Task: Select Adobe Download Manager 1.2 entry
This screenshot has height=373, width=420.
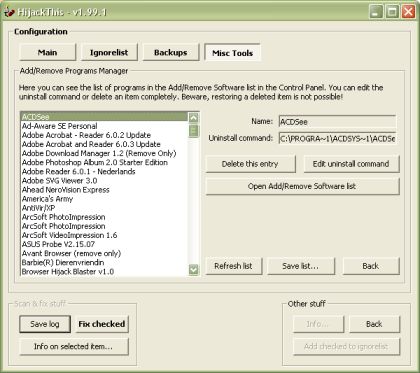Action: pos(104,153)
